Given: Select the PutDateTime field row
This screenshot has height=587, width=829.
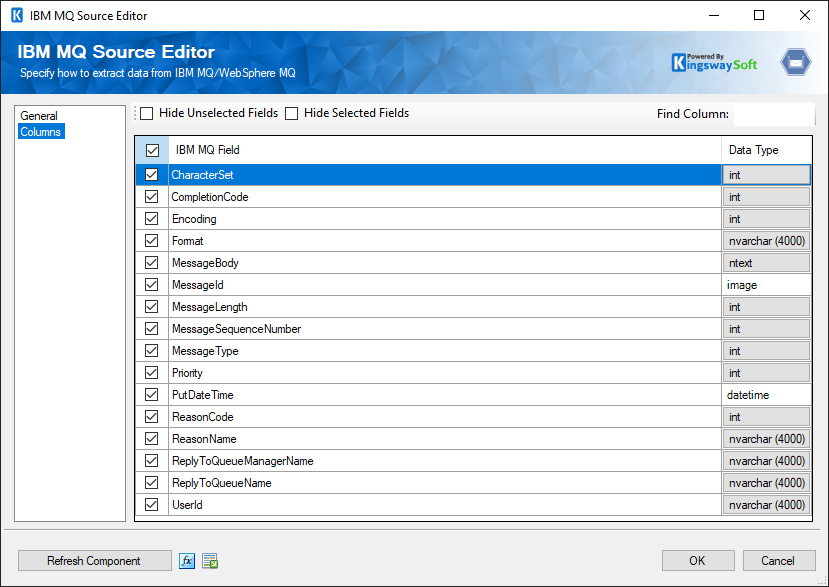Looking at the screenshot, I should tap(445, 395).
